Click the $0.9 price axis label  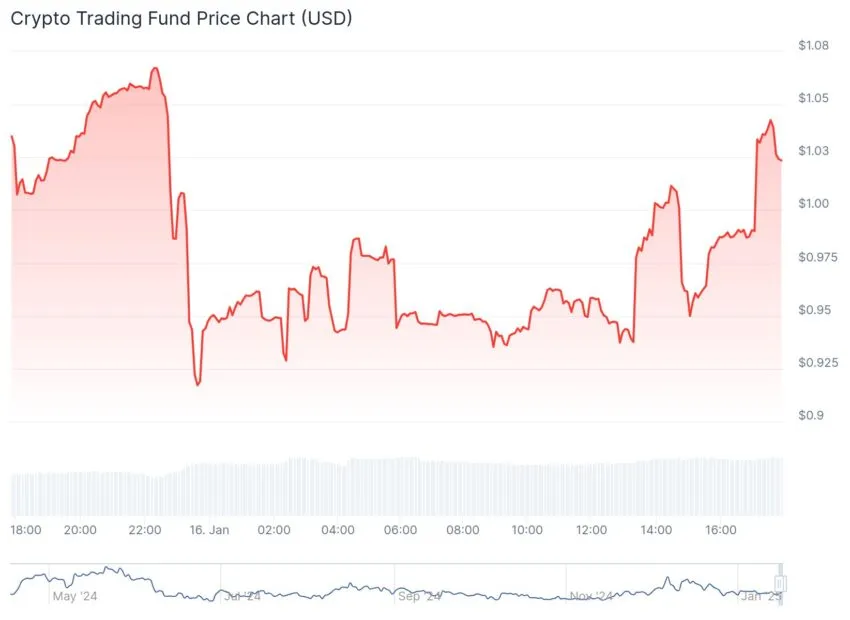tap(810, 416)
